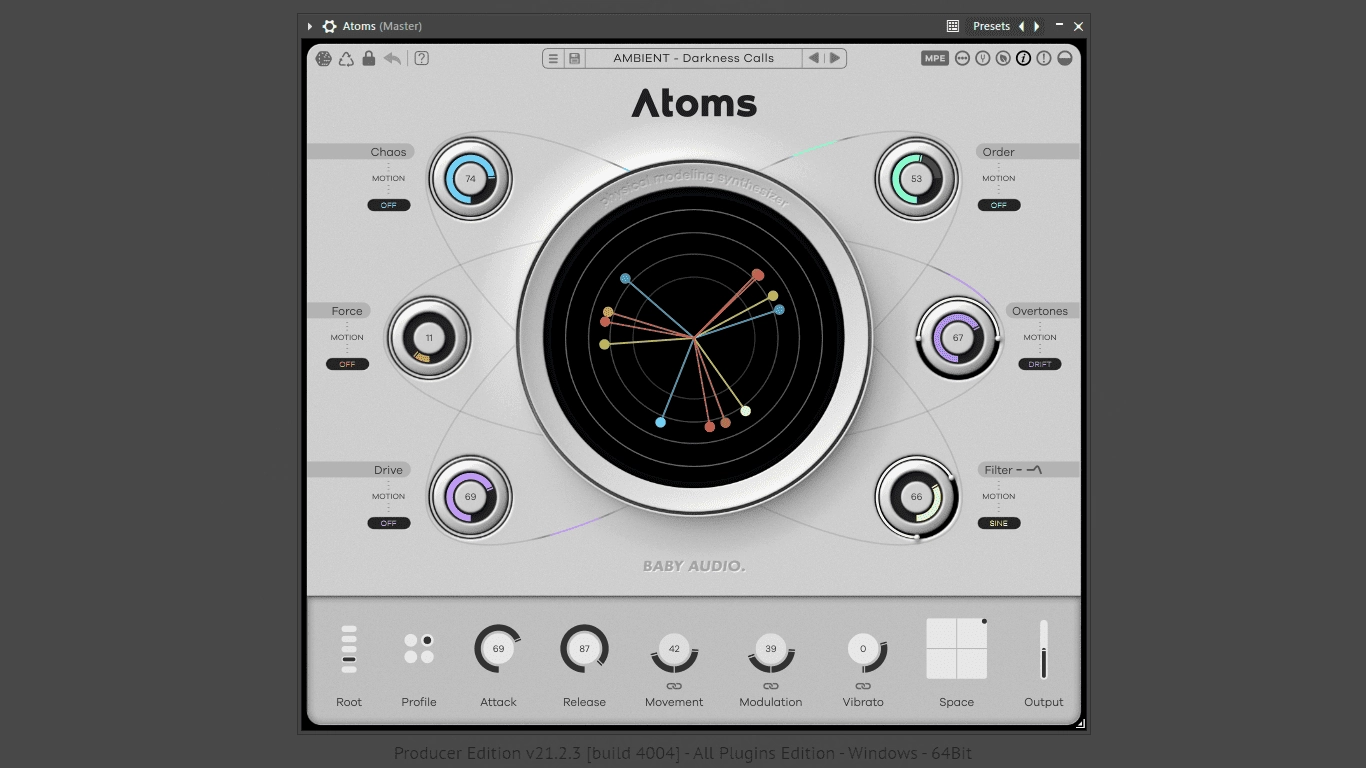Open the AMBIENT - Darkness Calls preset name

694,58
